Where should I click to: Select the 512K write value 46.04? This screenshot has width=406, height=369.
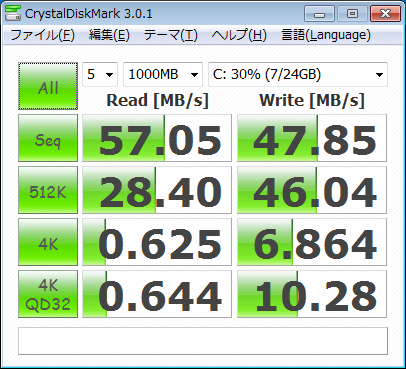pos(312,190)
